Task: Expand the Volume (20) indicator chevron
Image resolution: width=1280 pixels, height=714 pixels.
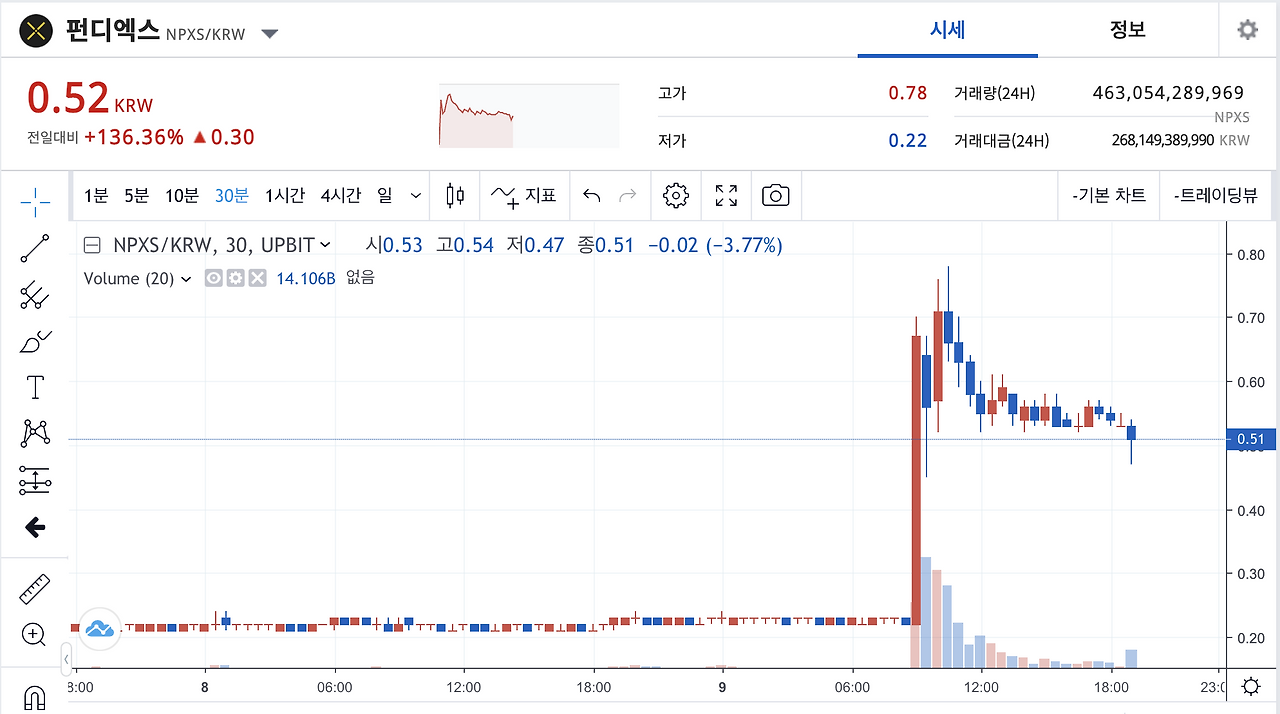Action: (185, 279)
